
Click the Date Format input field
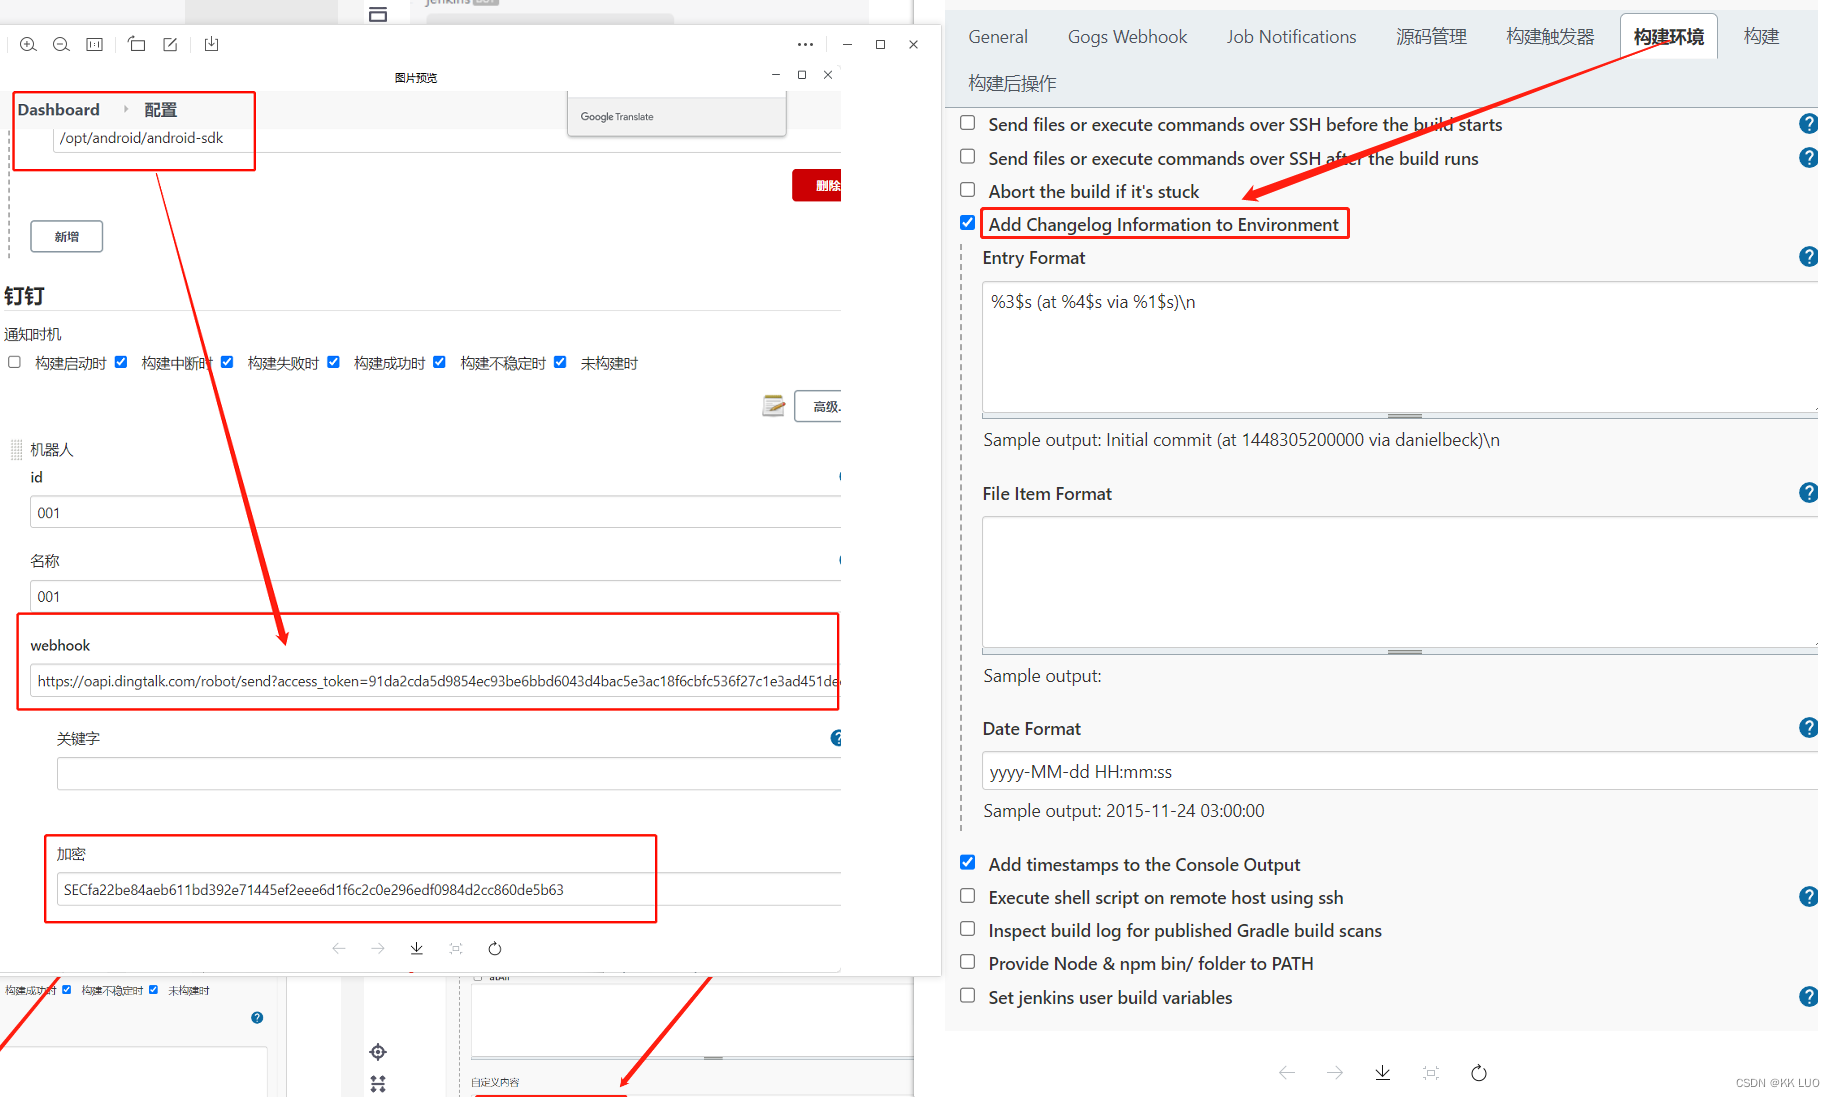click(1400, 772)
